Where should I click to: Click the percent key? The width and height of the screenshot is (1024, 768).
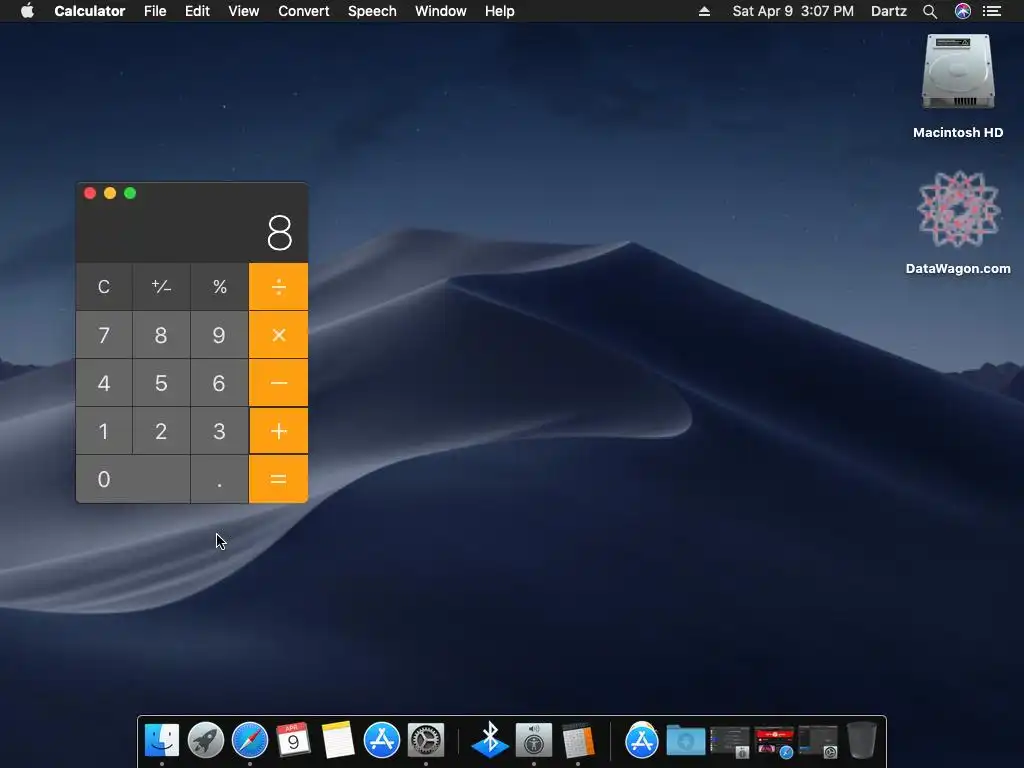[219, 287]
